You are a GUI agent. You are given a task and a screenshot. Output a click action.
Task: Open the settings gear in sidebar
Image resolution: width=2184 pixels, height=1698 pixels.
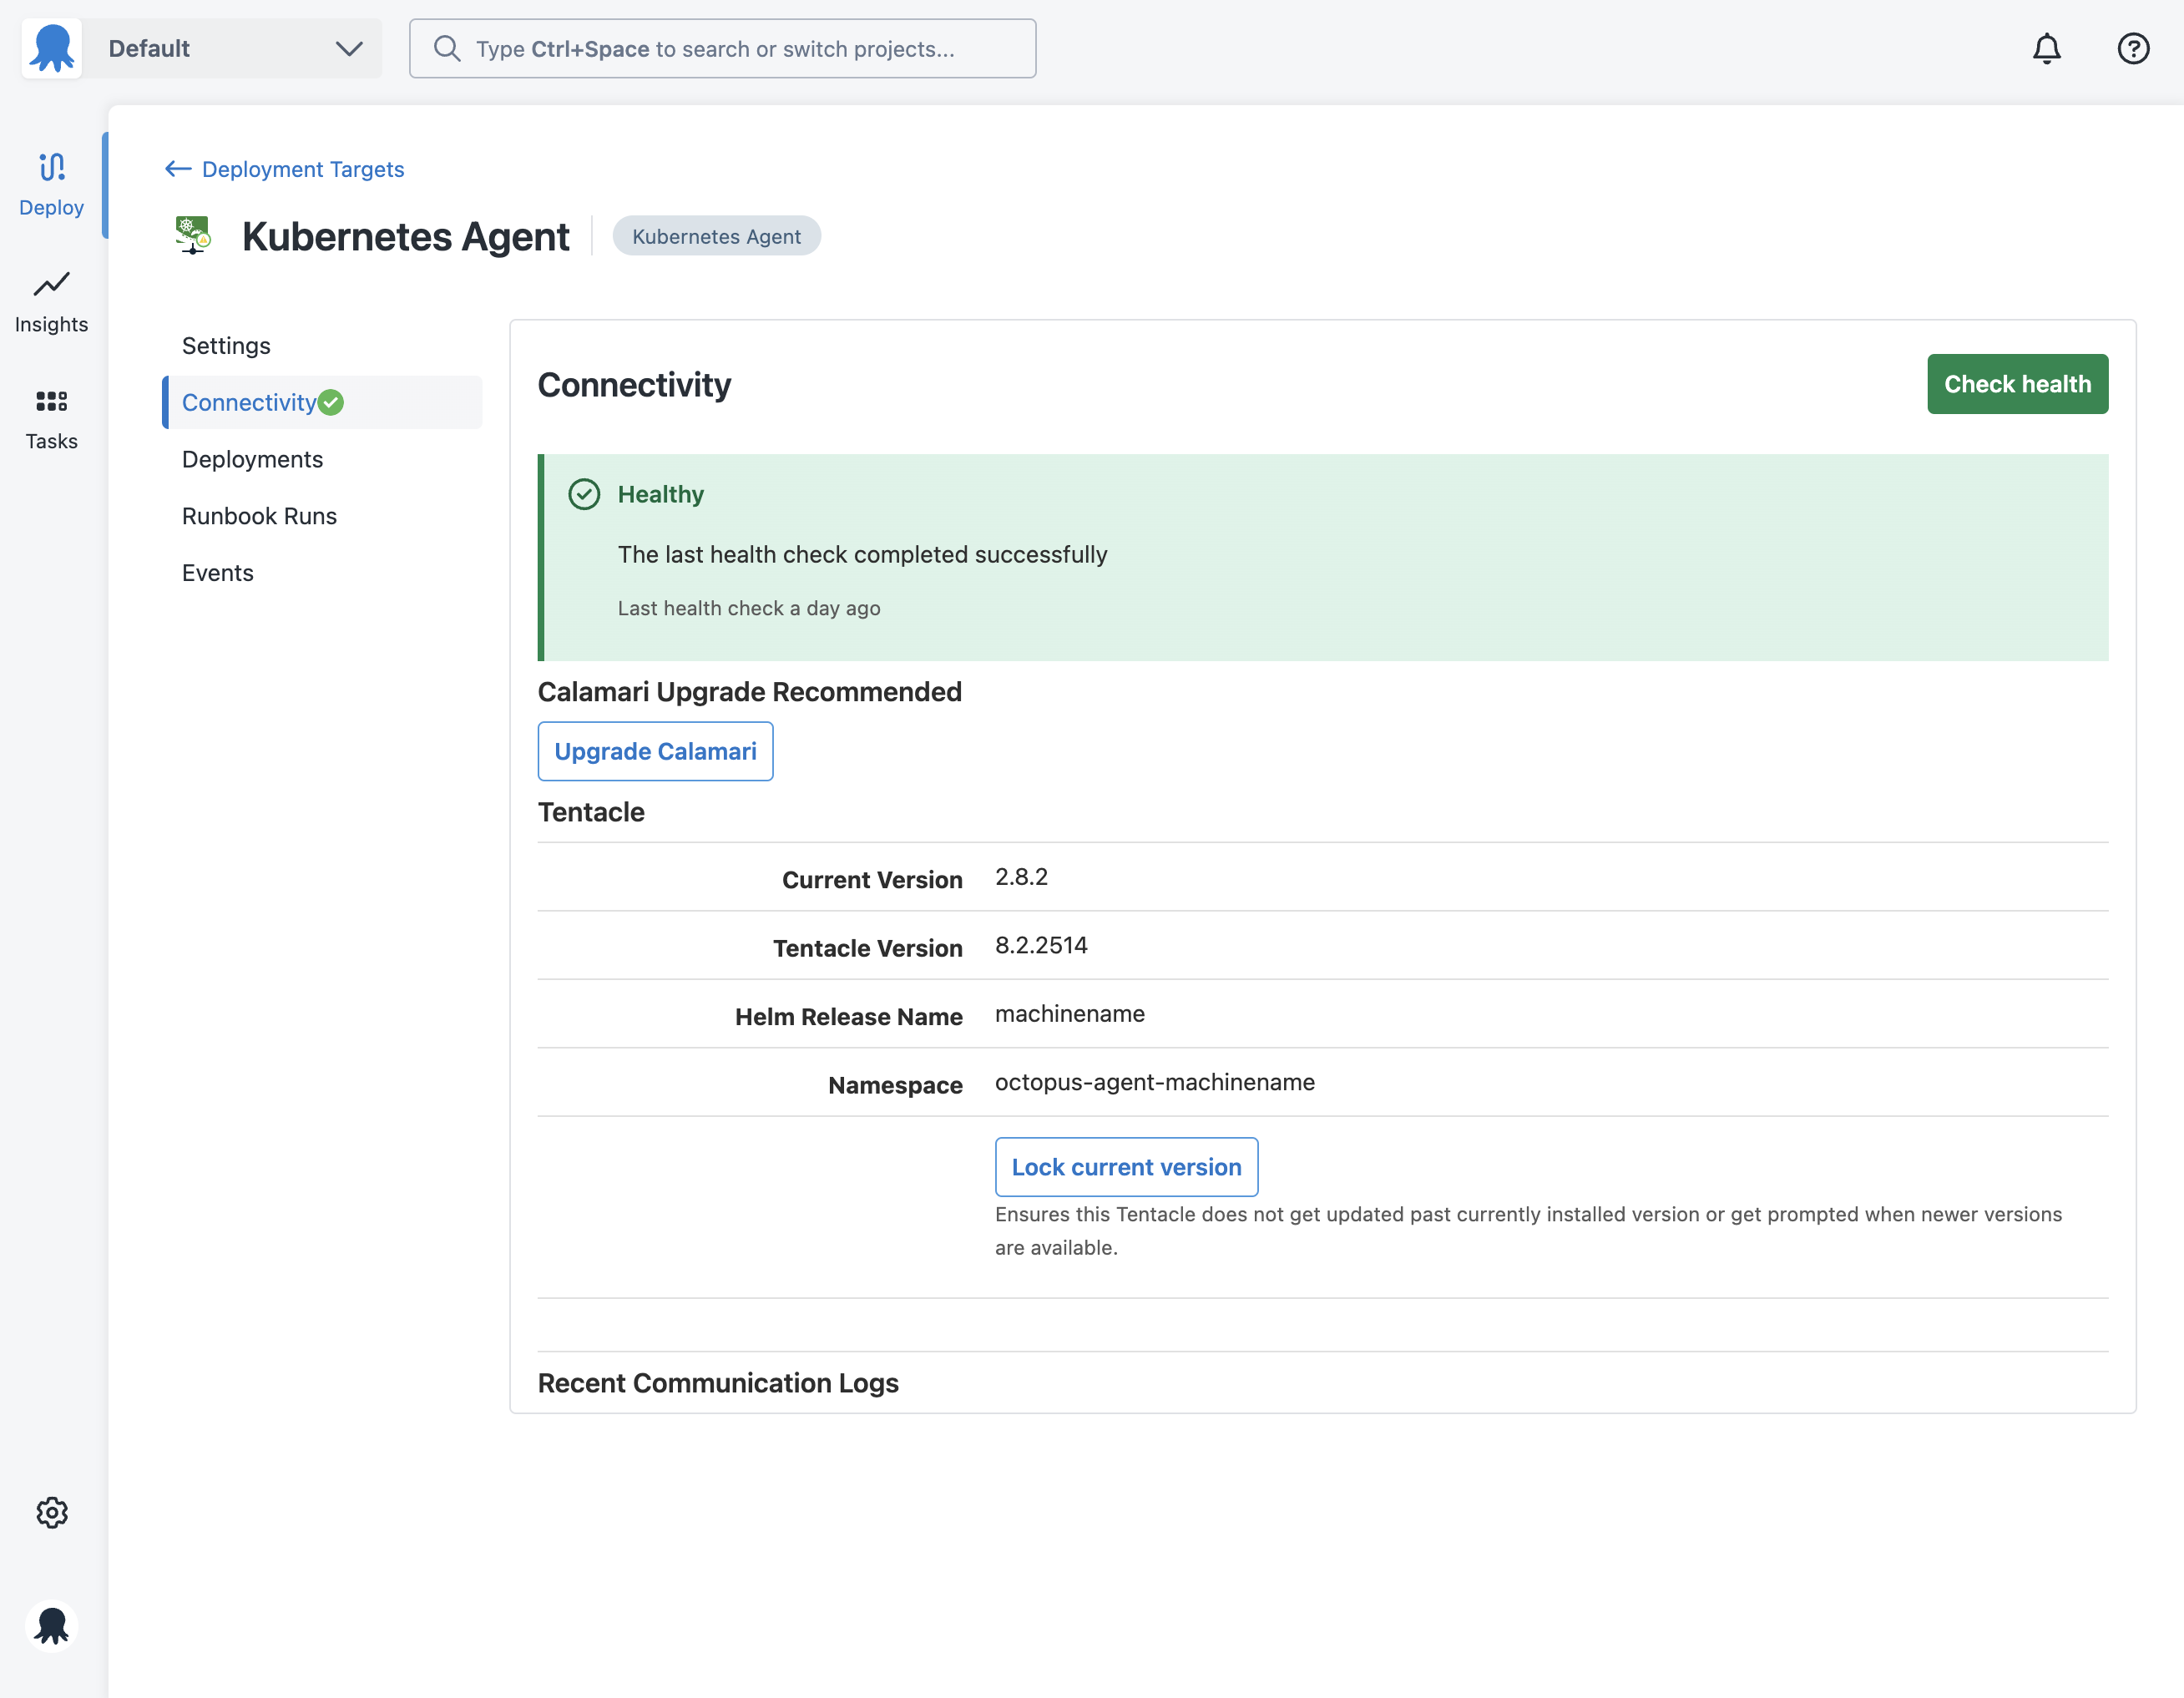pyautogui.click(x=52, y=1512)
